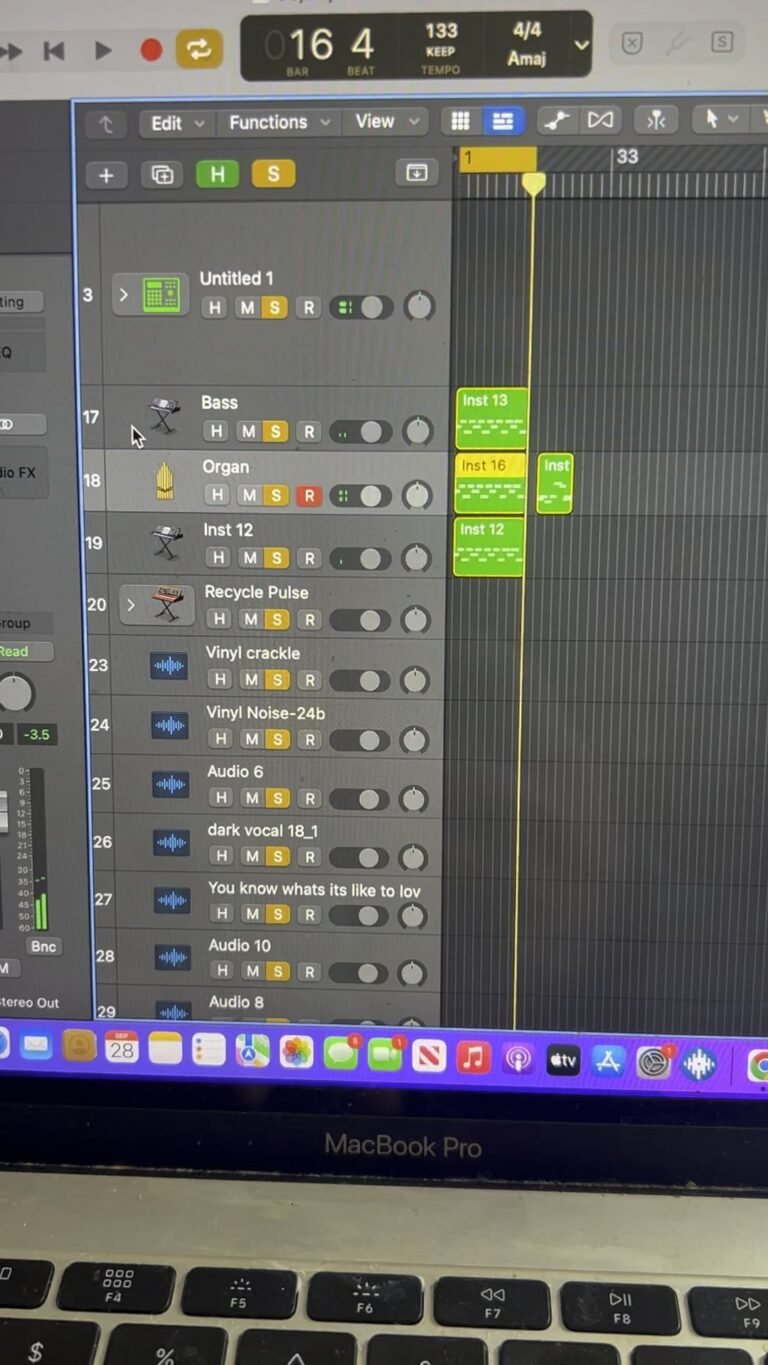Select the Vinyl crackle waveform icon

point(169,666)
